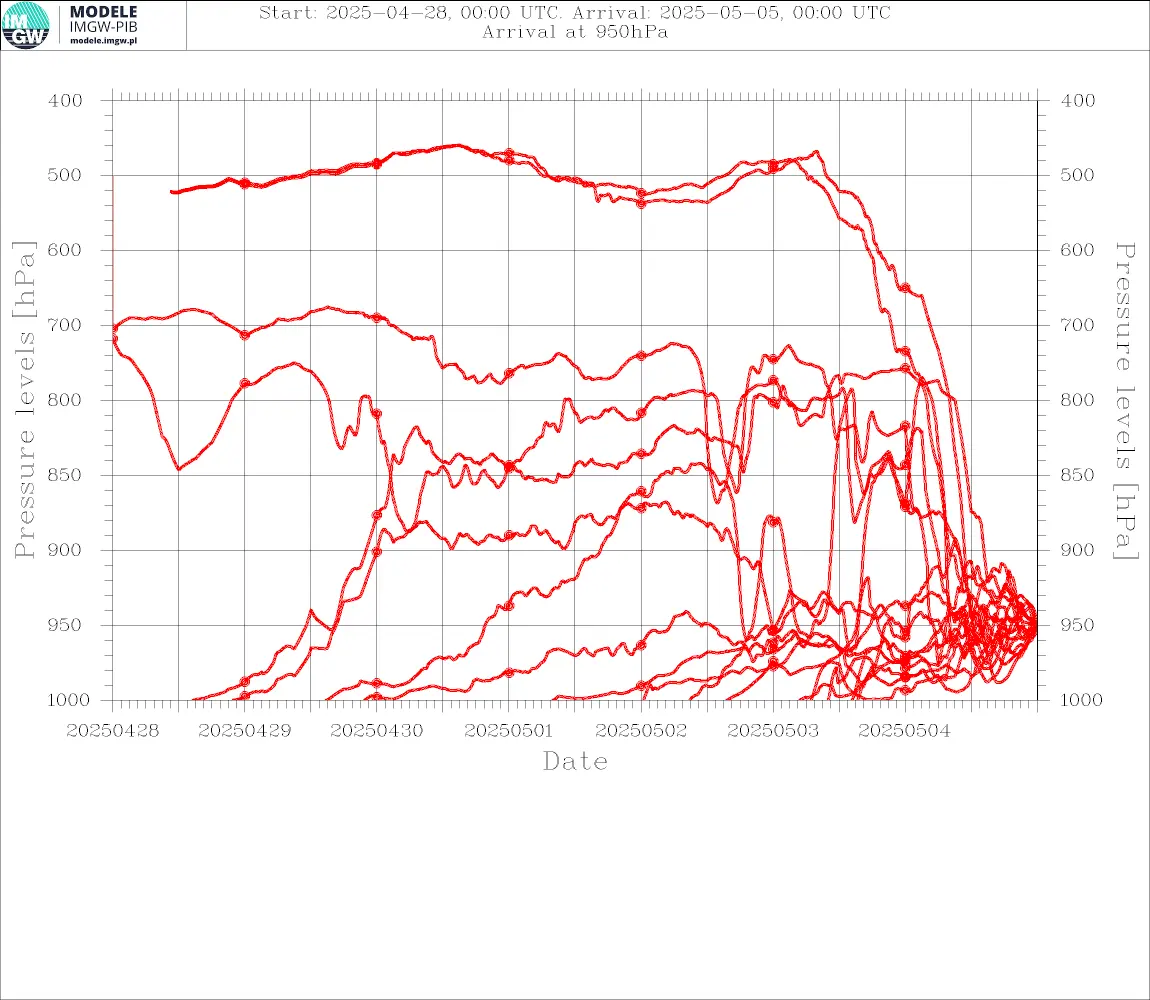Click the right axis 600 label
The height and width of the screenshot is (1000, 1150).
1077,250
